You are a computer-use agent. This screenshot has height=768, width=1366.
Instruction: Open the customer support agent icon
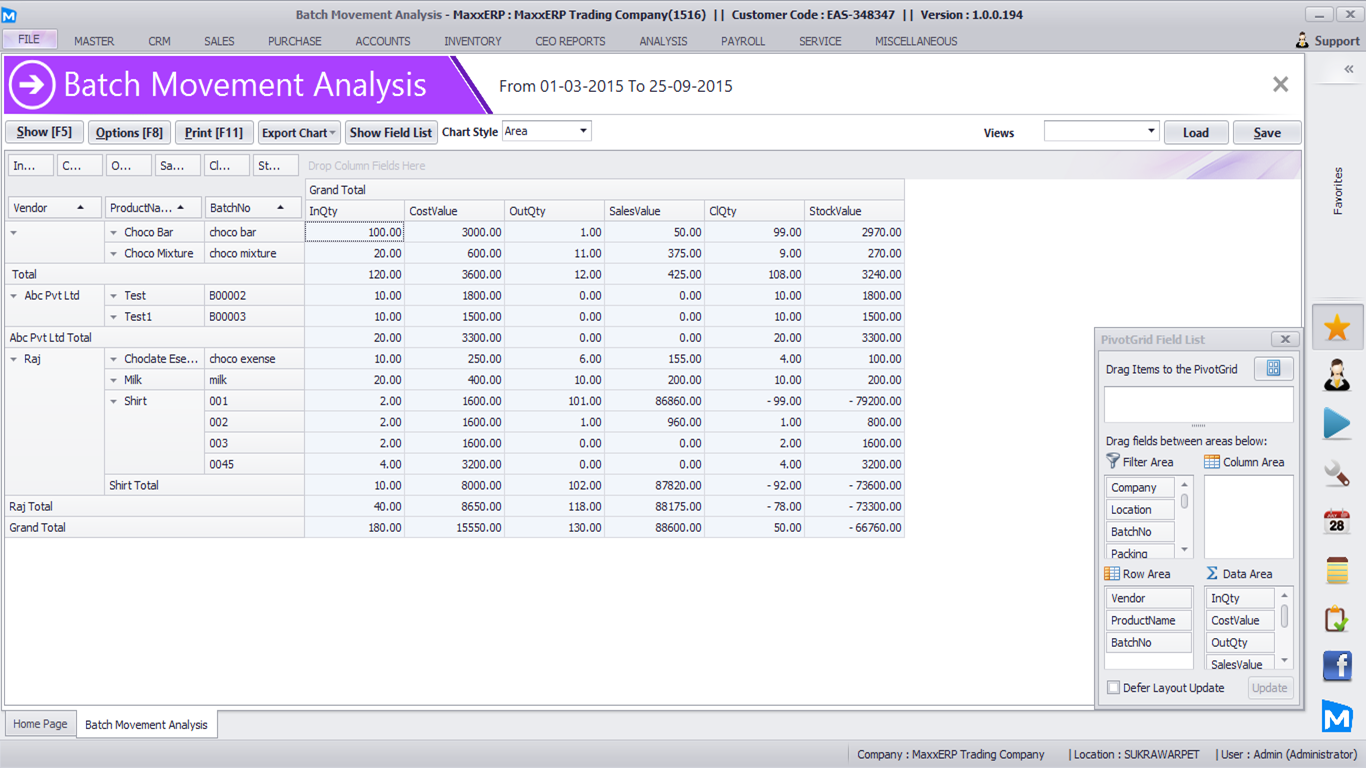click(1337, 375)
